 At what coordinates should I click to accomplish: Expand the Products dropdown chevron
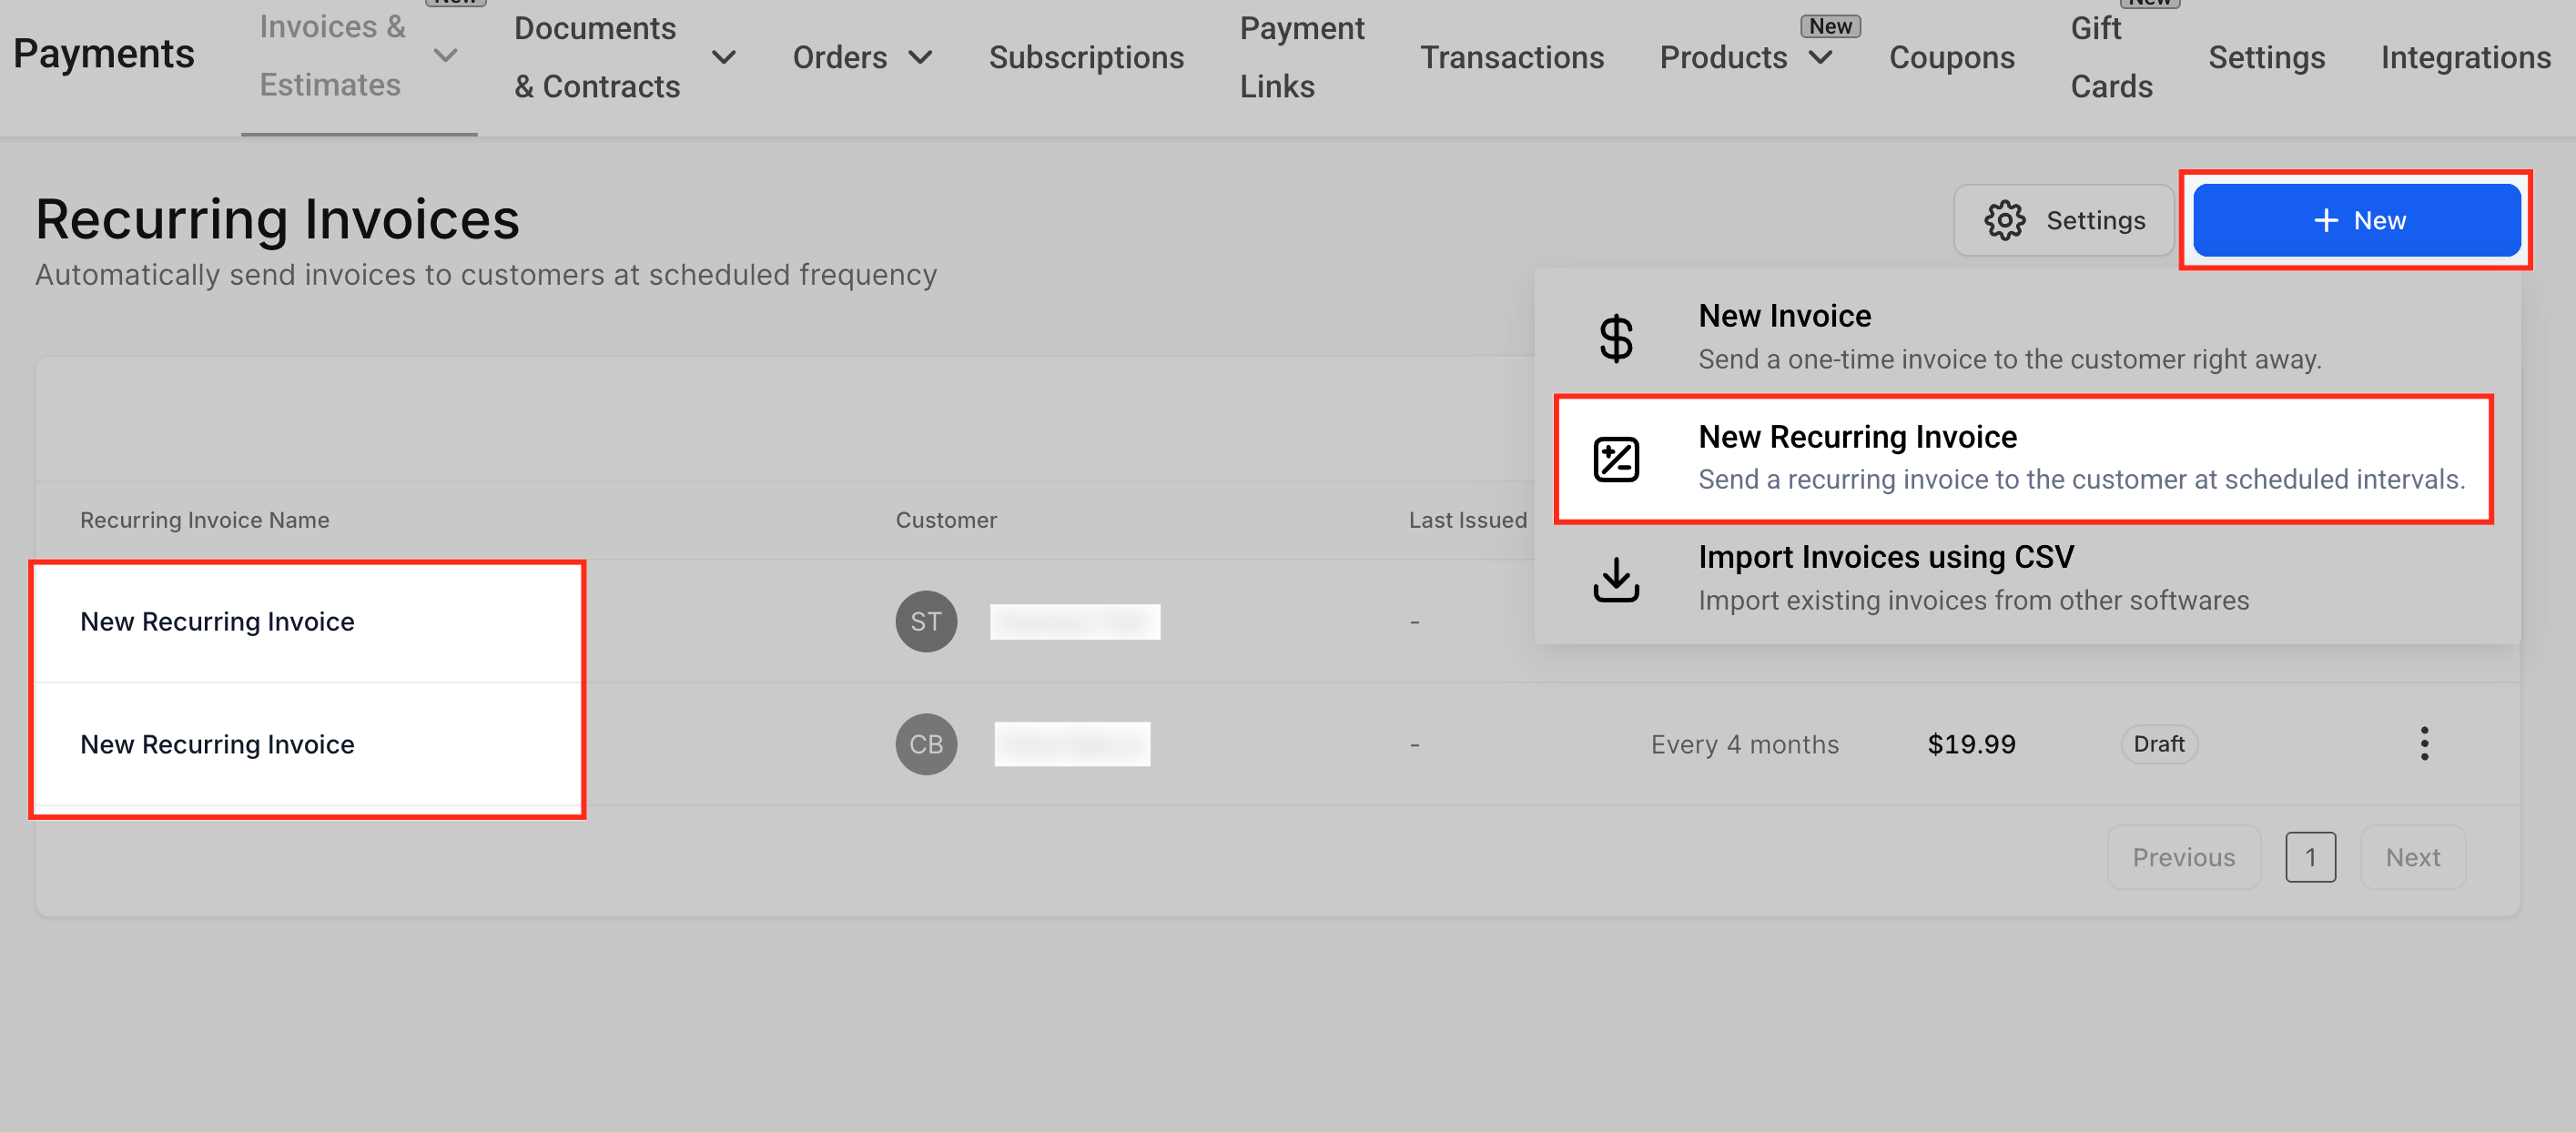[1821, 57]
